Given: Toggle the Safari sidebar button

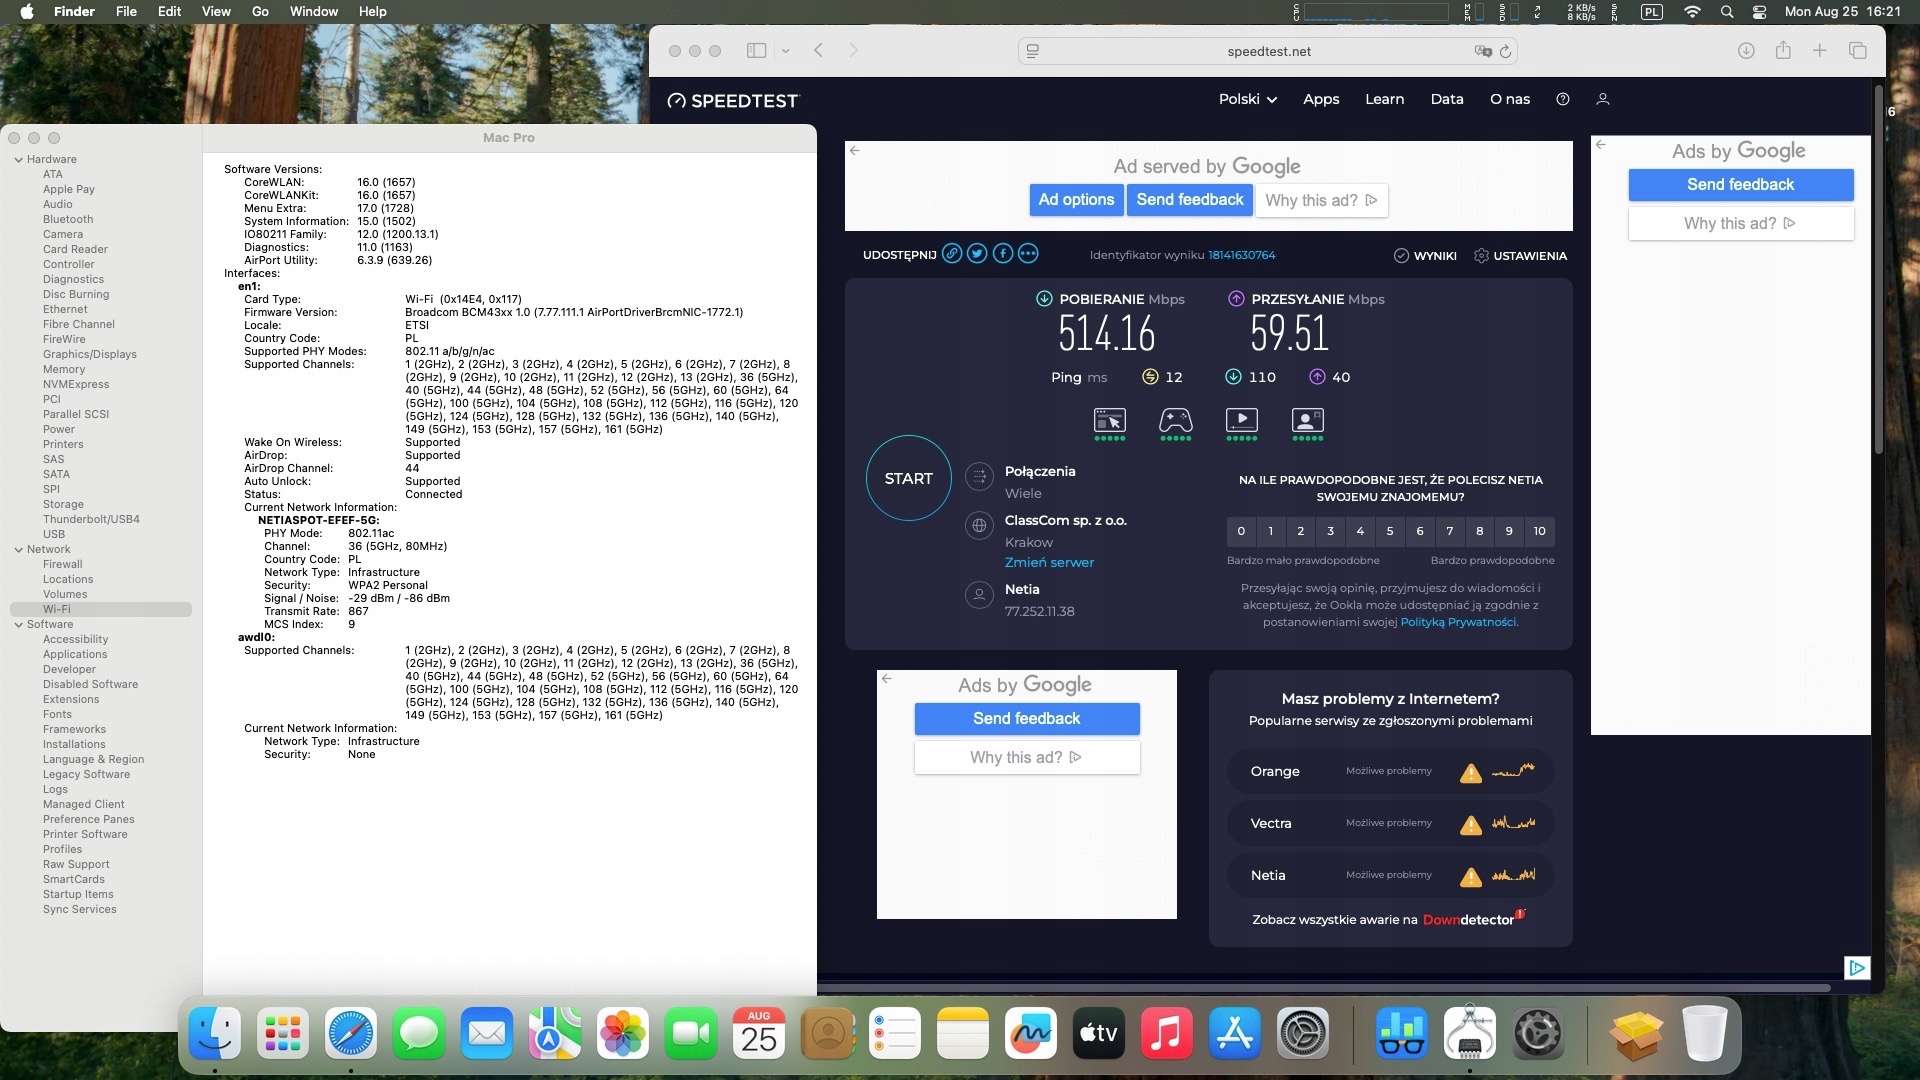Looking at the screenshot, I should click(756, 51).
